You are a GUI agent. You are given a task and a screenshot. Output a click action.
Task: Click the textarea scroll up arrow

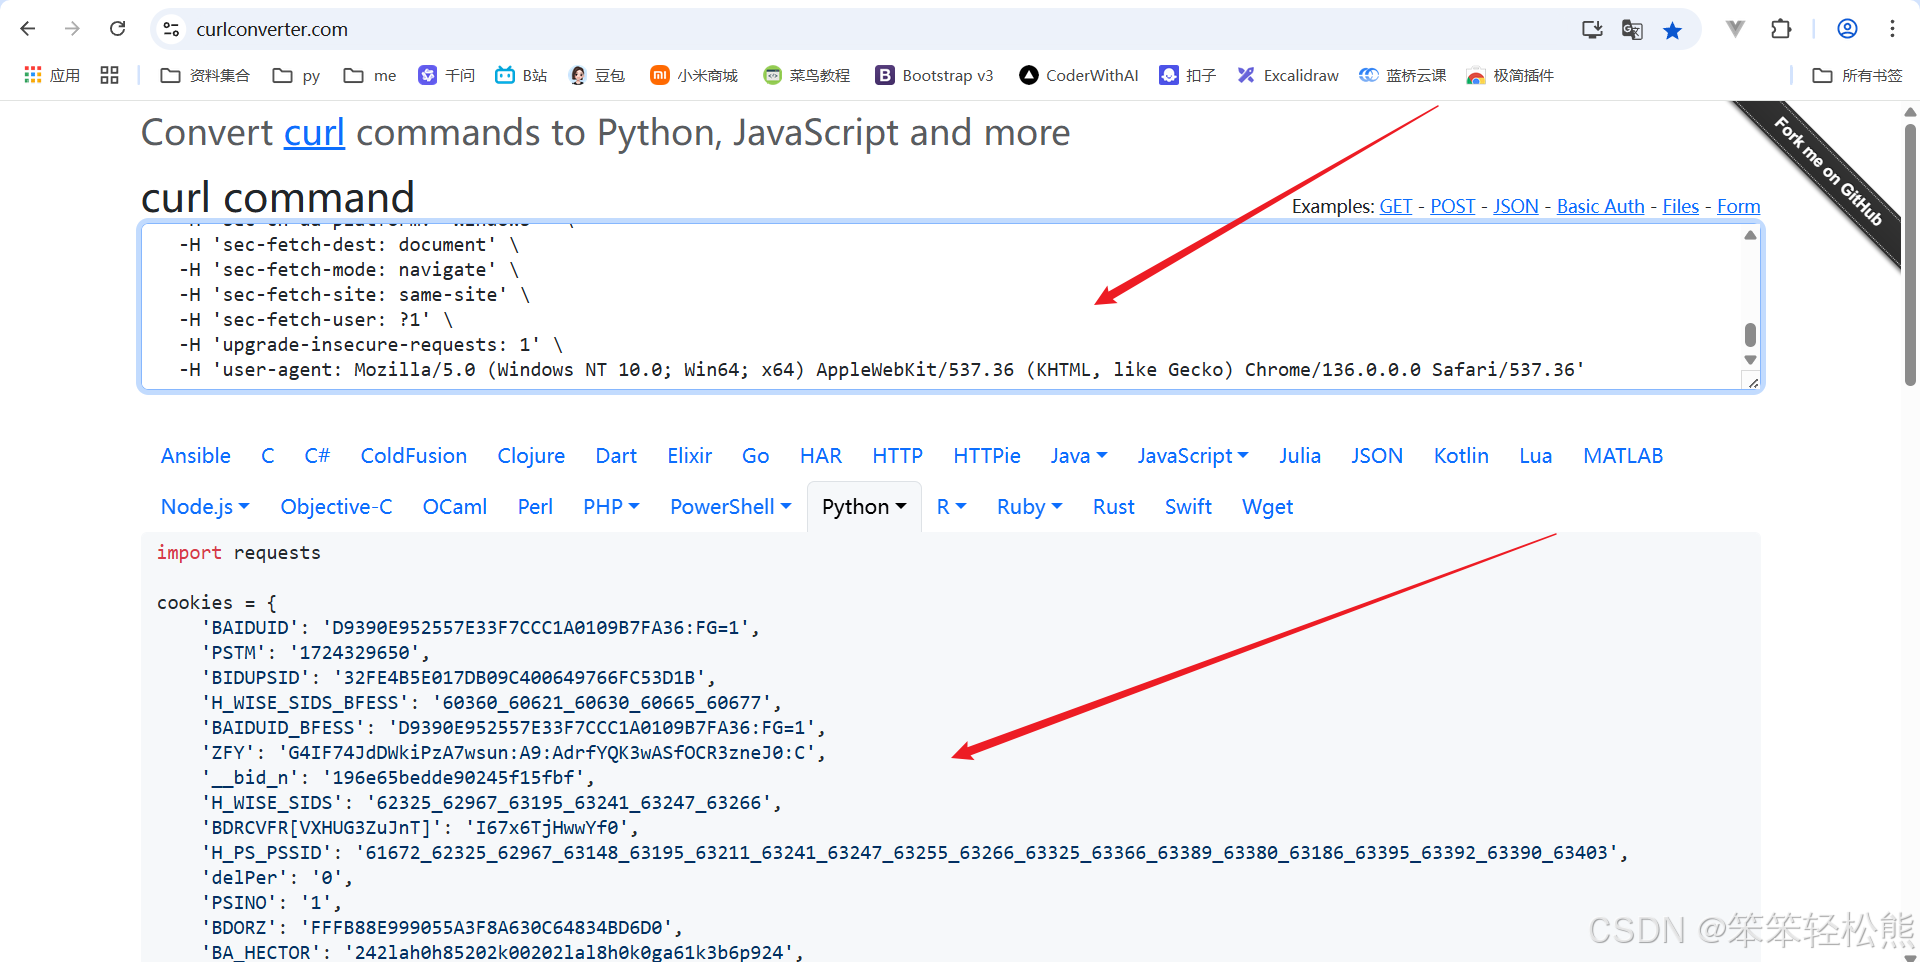tap(1750, 235)
